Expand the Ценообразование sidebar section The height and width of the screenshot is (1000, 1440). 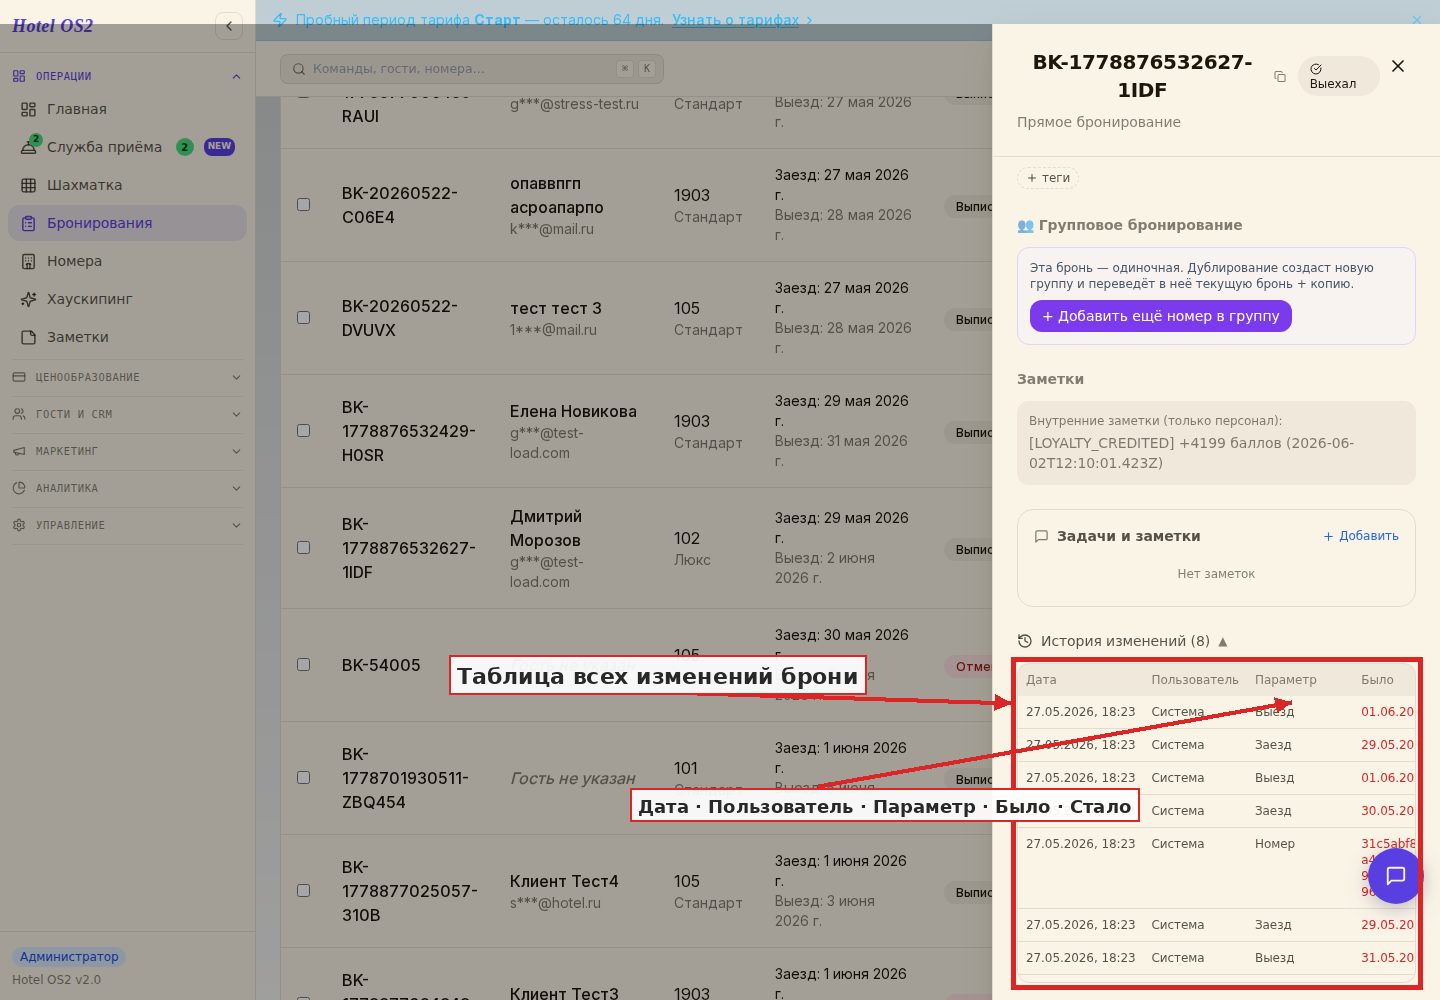coord(127,377)
